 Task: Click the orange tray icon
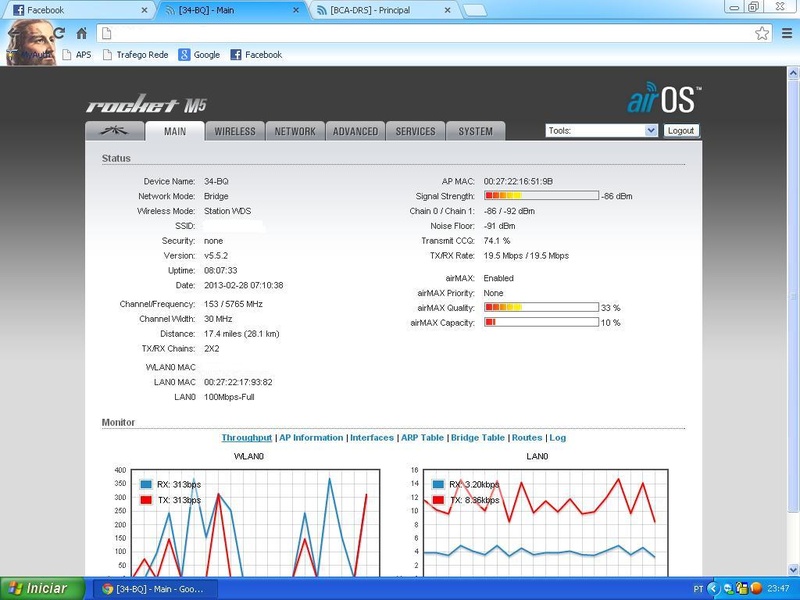[x=756, y=589]
